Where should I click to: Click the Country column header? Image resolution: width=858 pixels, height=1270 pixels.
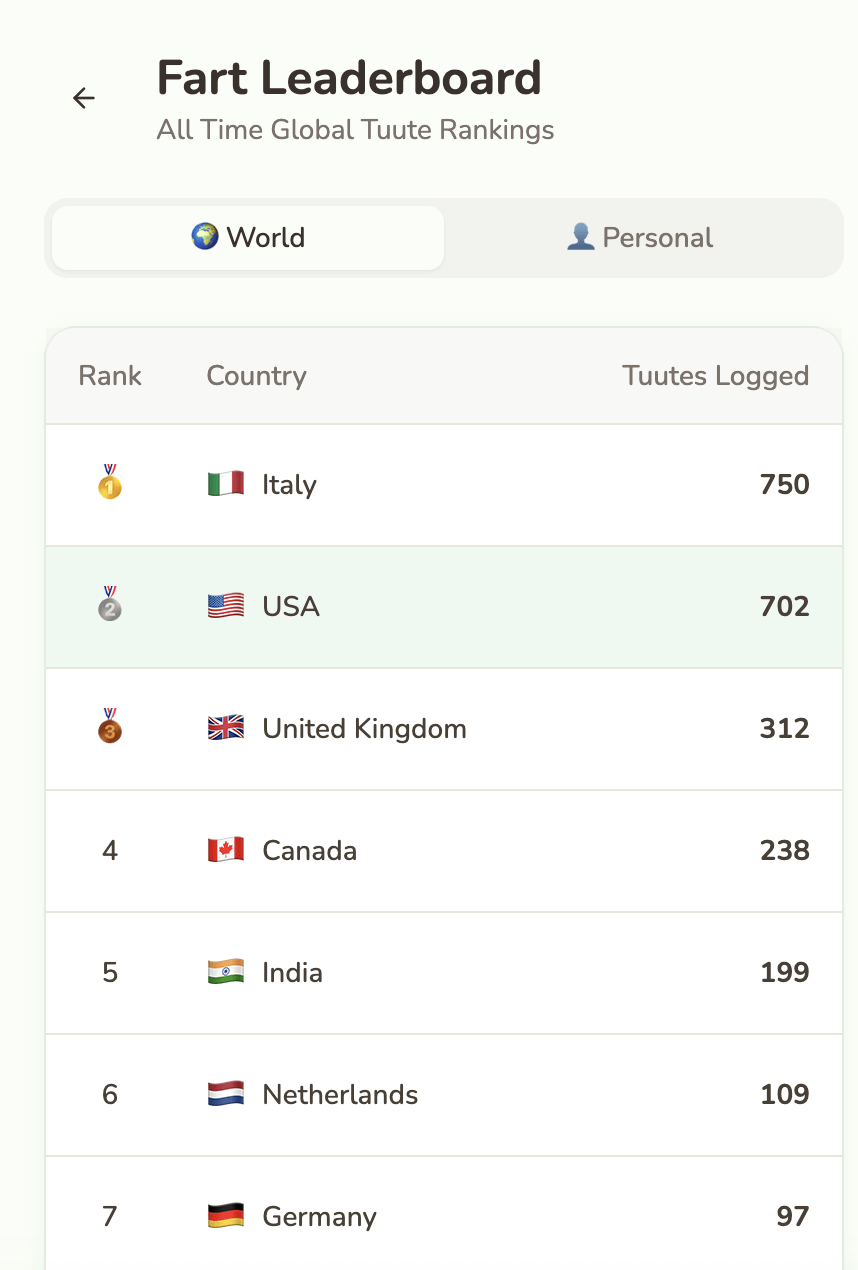[256, 376]
